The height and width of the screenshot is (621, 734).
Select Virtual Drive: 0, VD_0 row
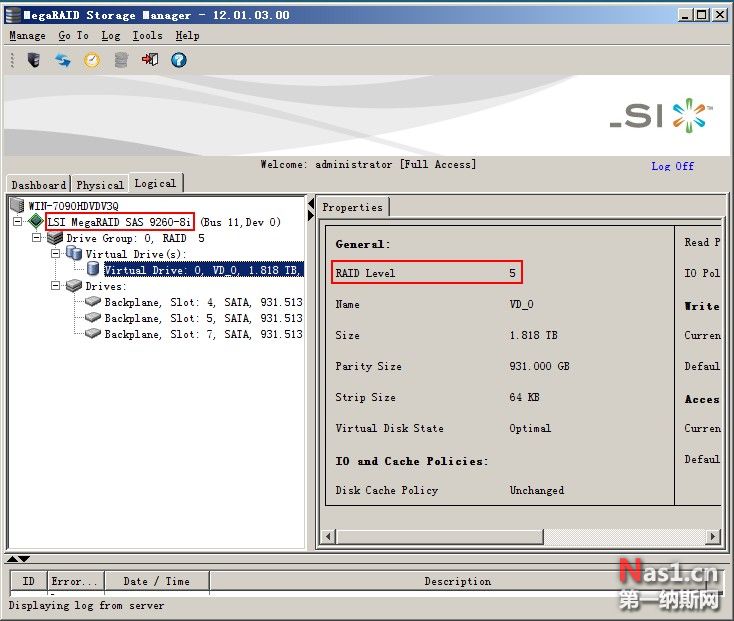[x=204, y=270]
